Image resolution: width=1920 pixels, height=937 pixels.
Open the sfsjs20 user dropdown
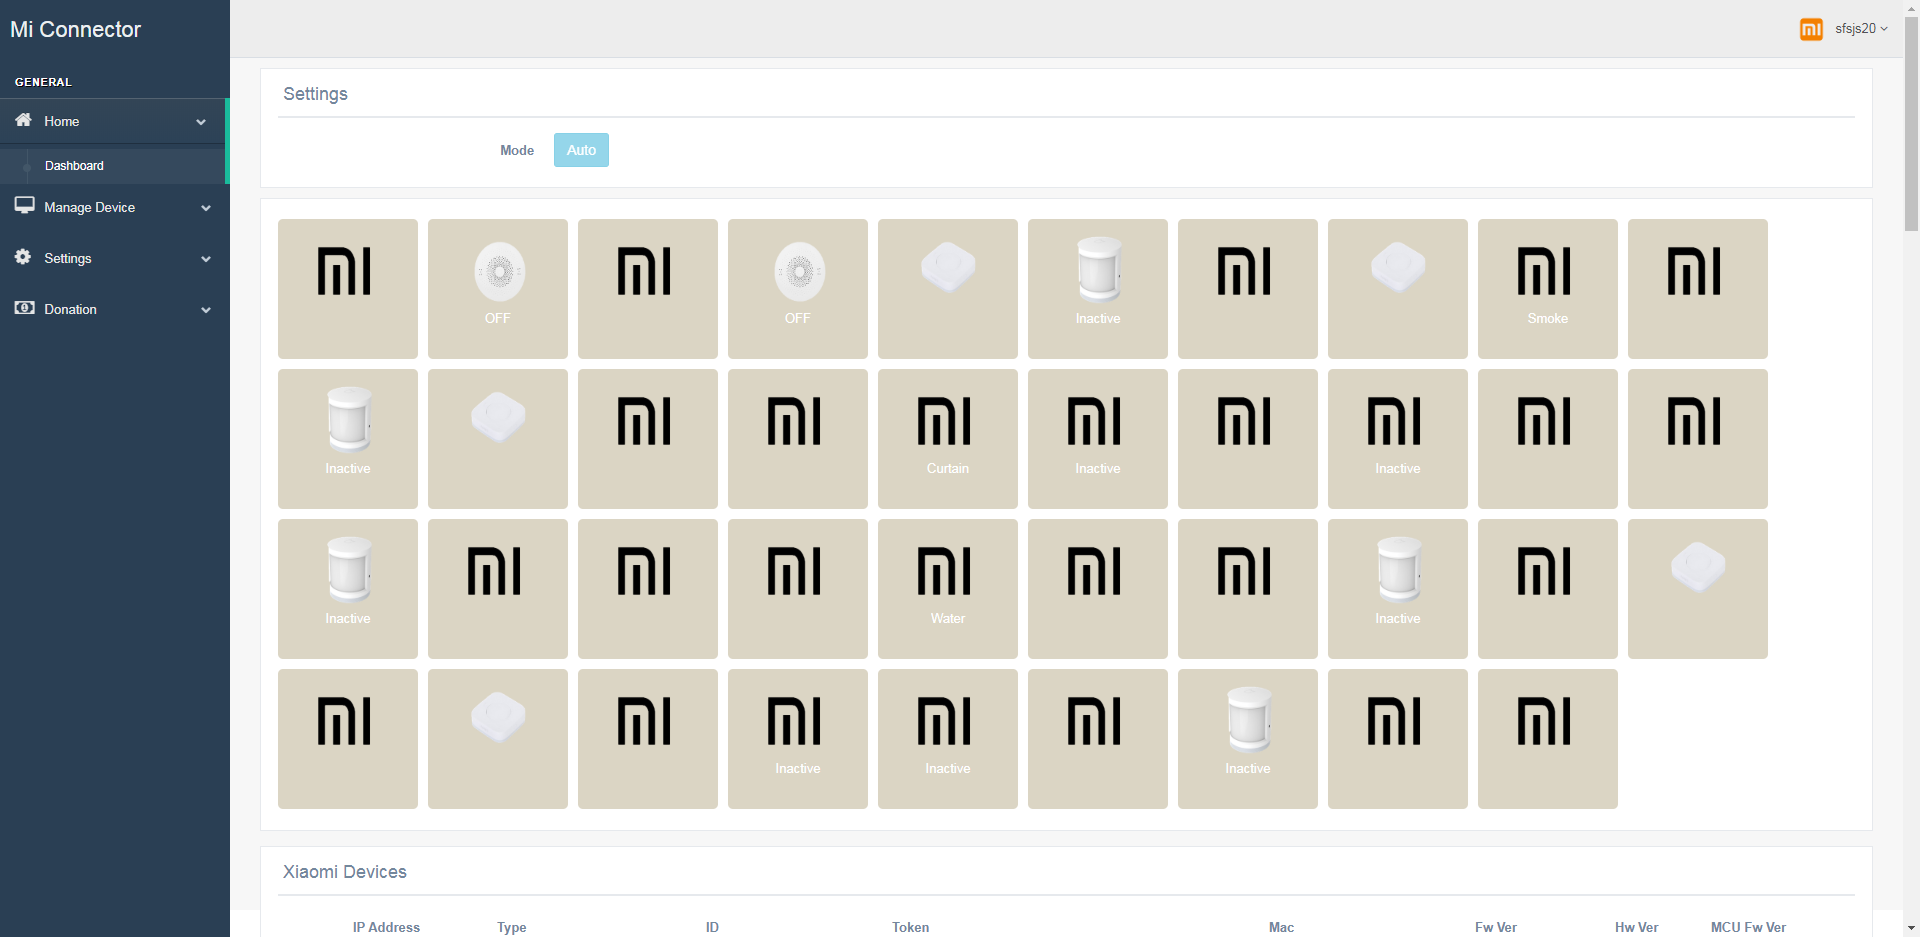tap(1861, 29)
